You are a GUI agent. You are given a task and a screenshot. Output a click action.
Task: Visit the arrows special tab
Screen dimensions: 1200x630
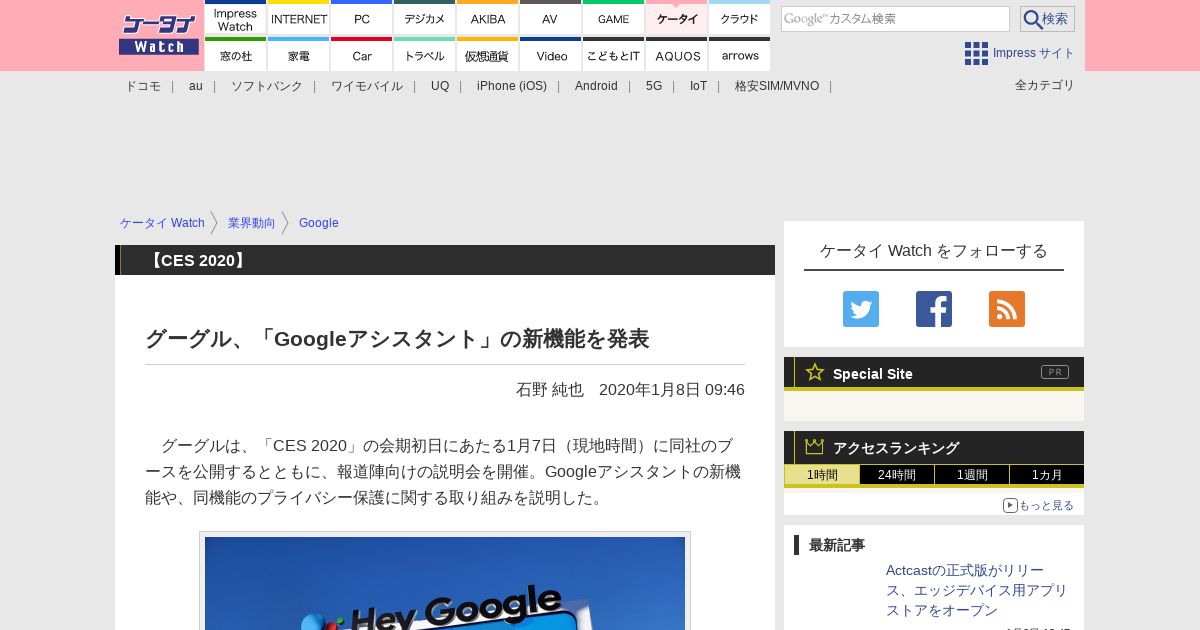click(740, 55)
